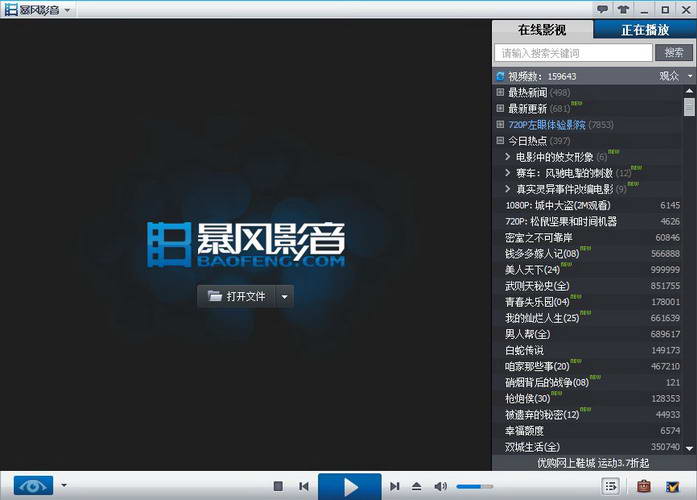697x500 pixels.
Task: Open the toolbox briefcase icon
Action: tap(644, 486)
